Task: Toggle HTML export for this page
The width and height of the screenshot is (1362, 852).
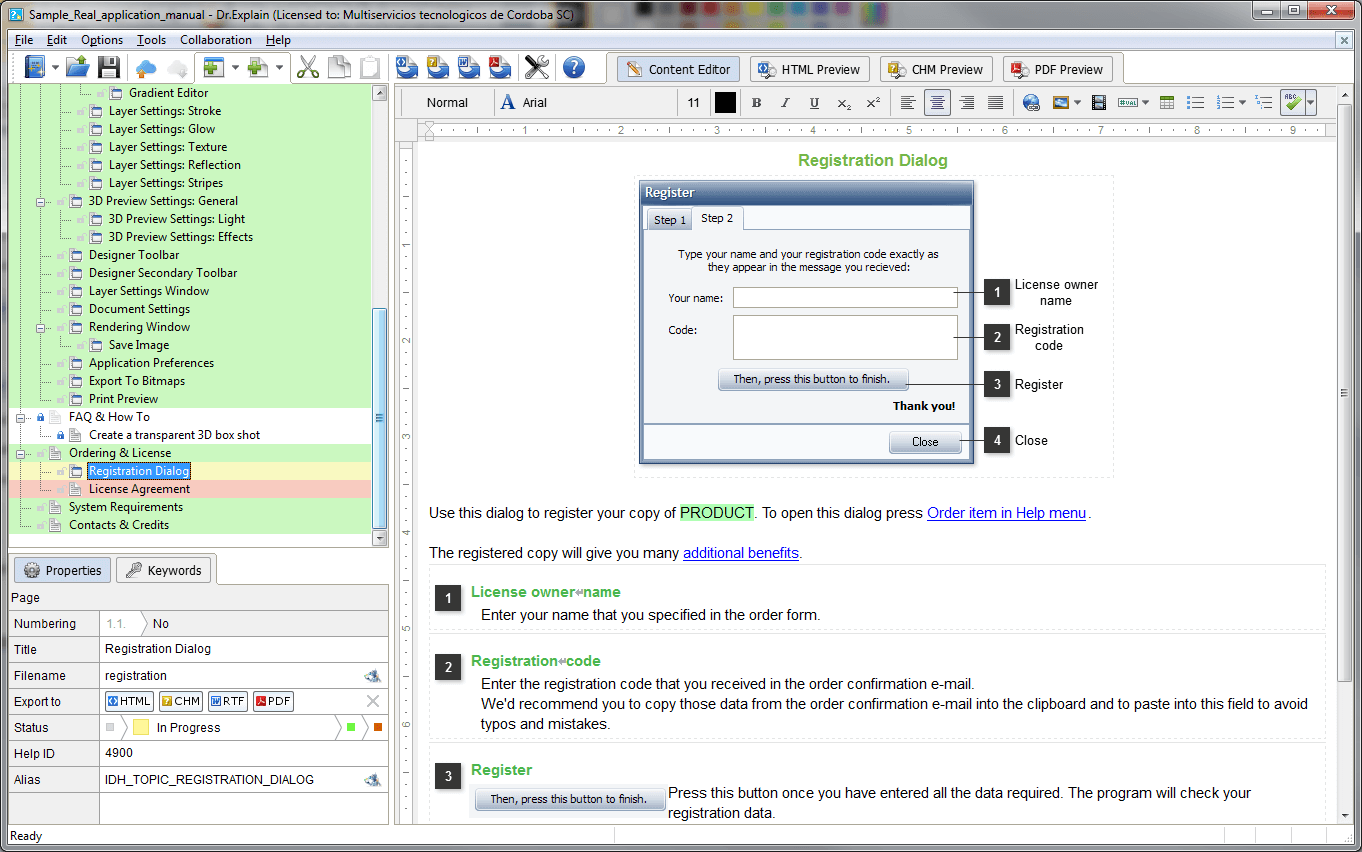Action: tap(129, 701)
